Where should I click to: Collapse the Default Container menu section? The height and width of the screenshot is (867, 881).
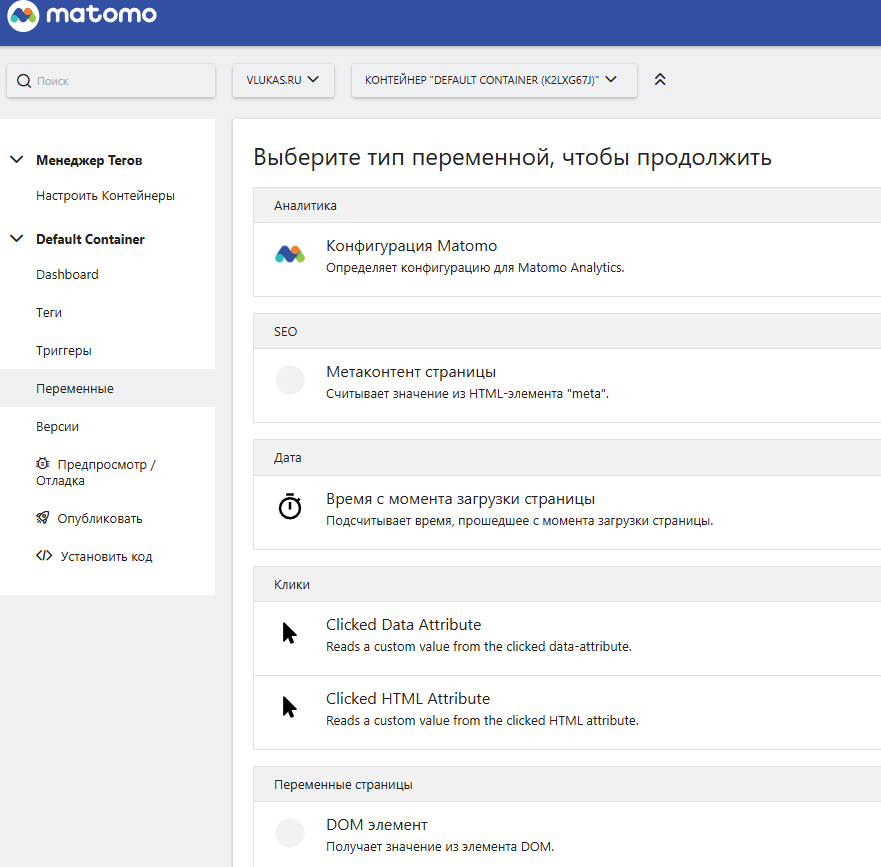point(16,239)
